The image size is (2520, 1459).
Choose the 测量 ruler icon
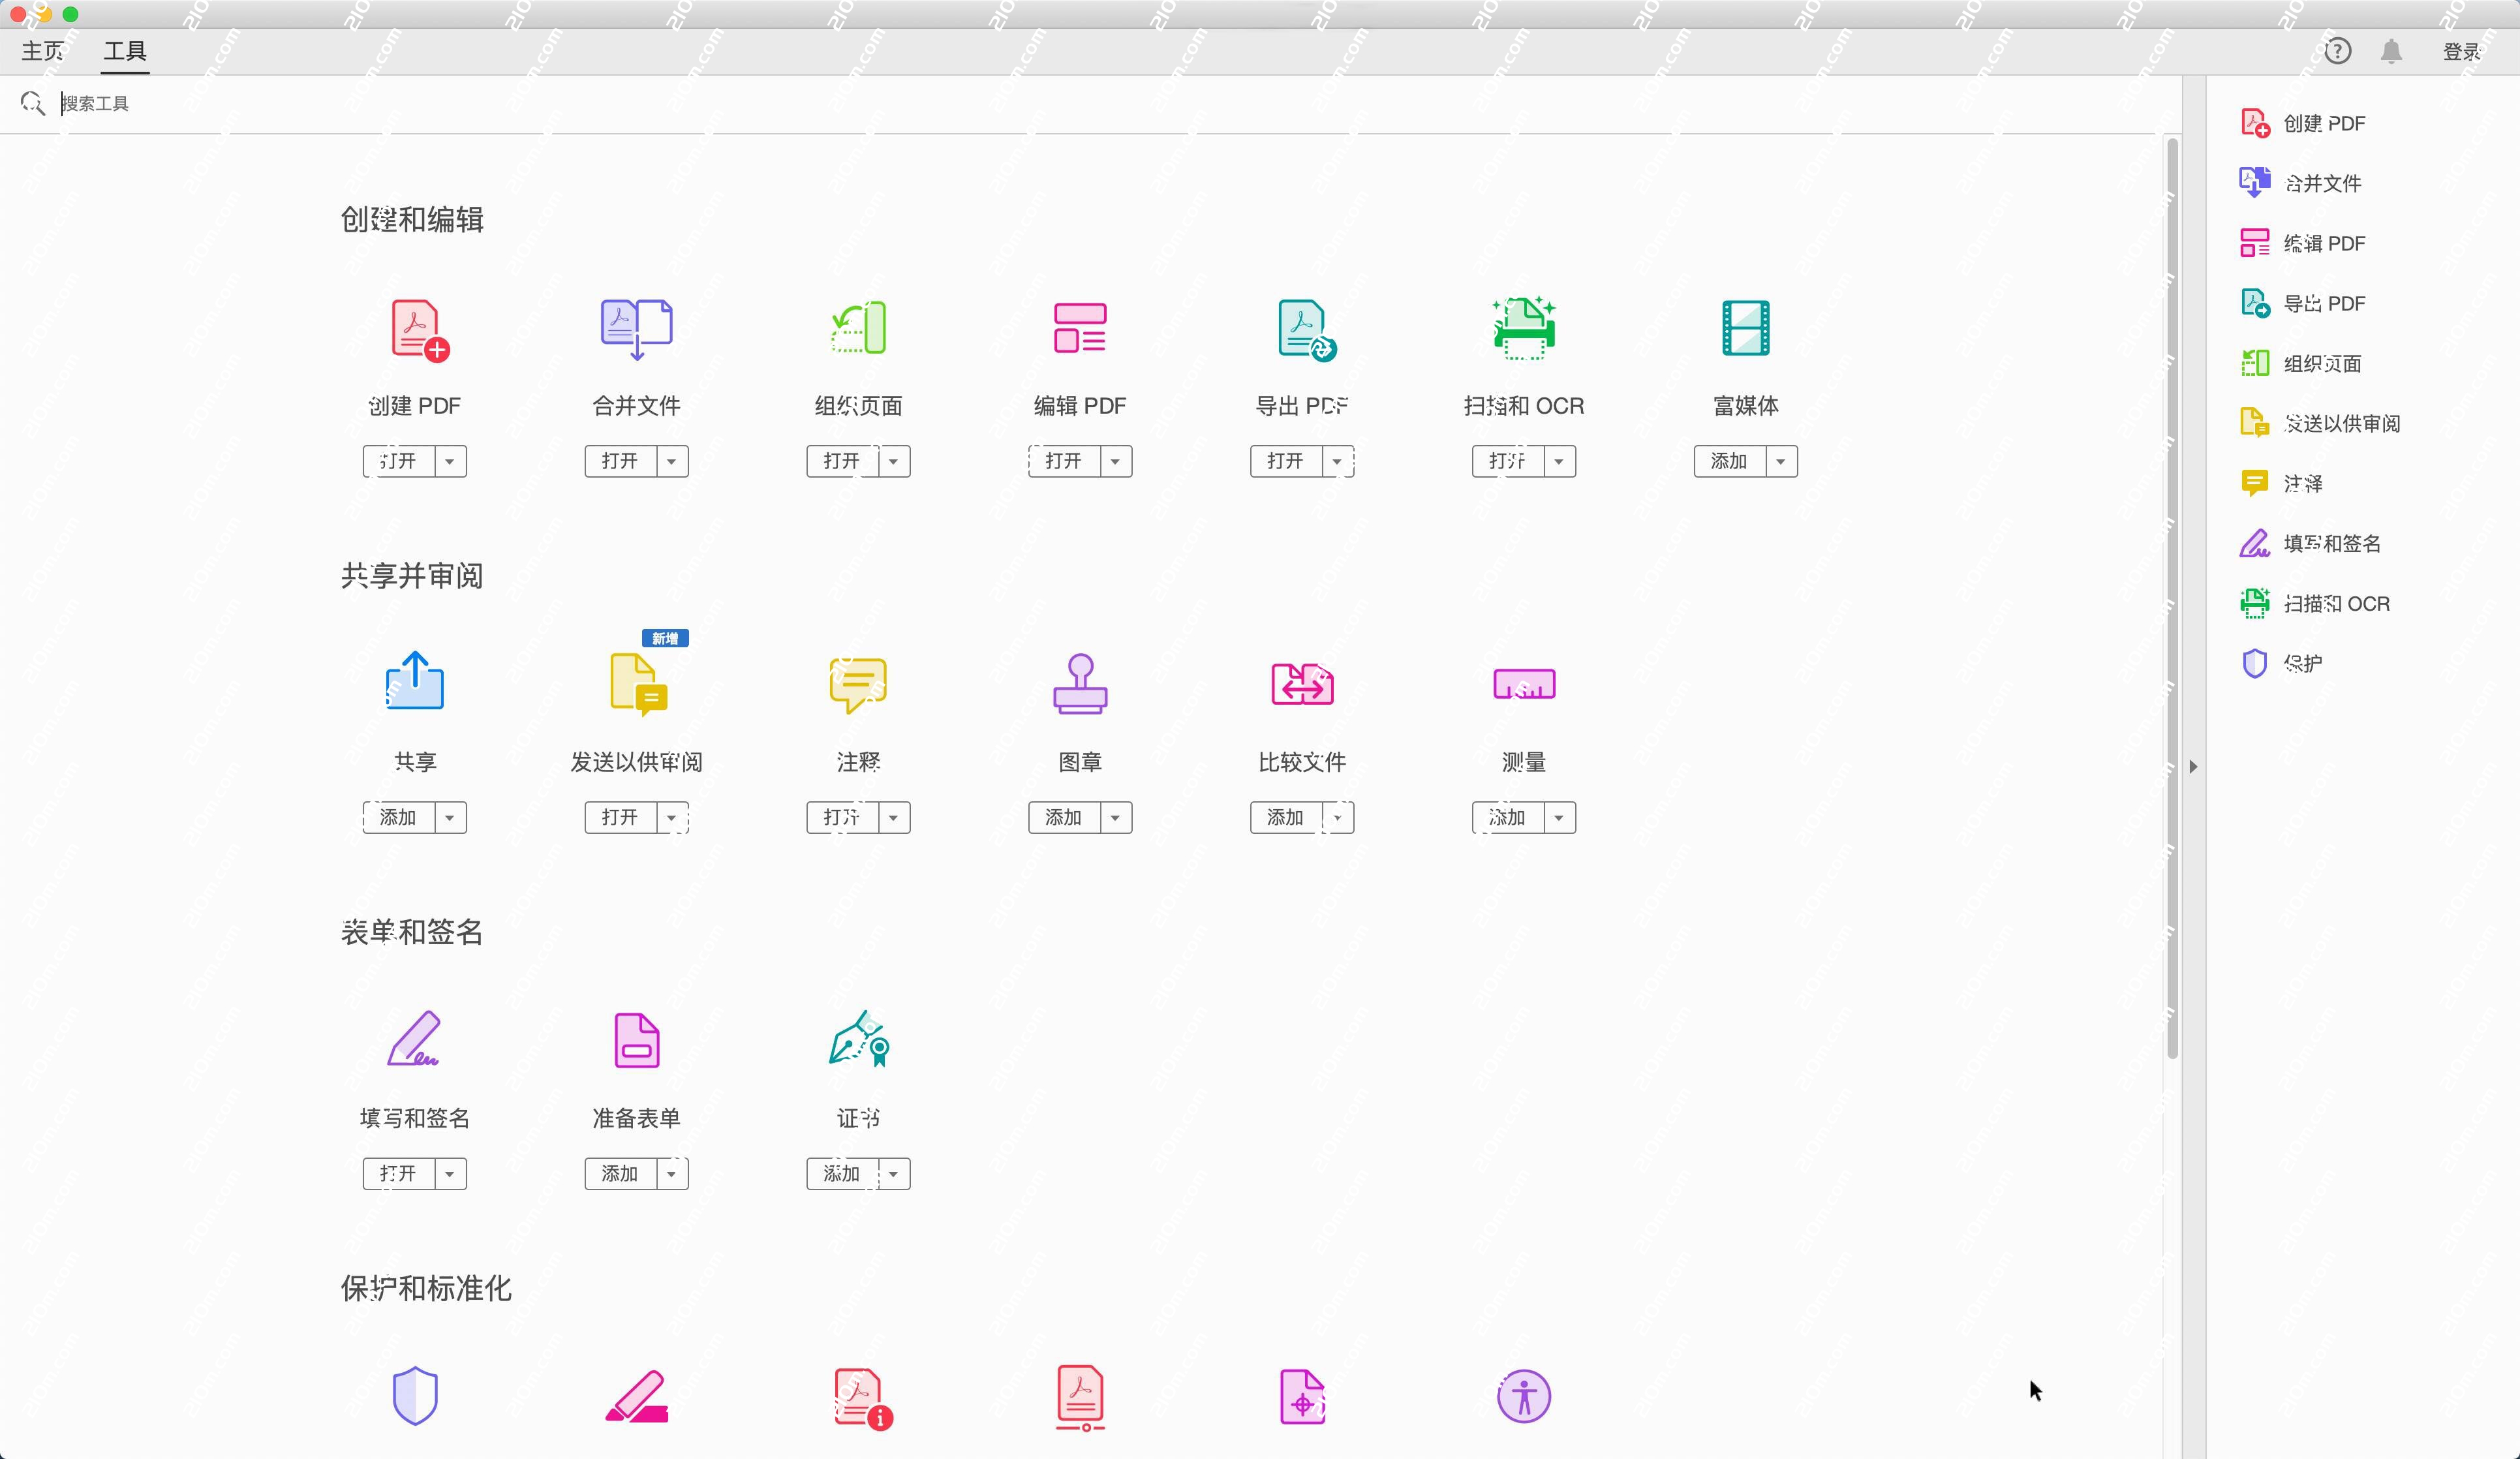[x=1524, y=684]
